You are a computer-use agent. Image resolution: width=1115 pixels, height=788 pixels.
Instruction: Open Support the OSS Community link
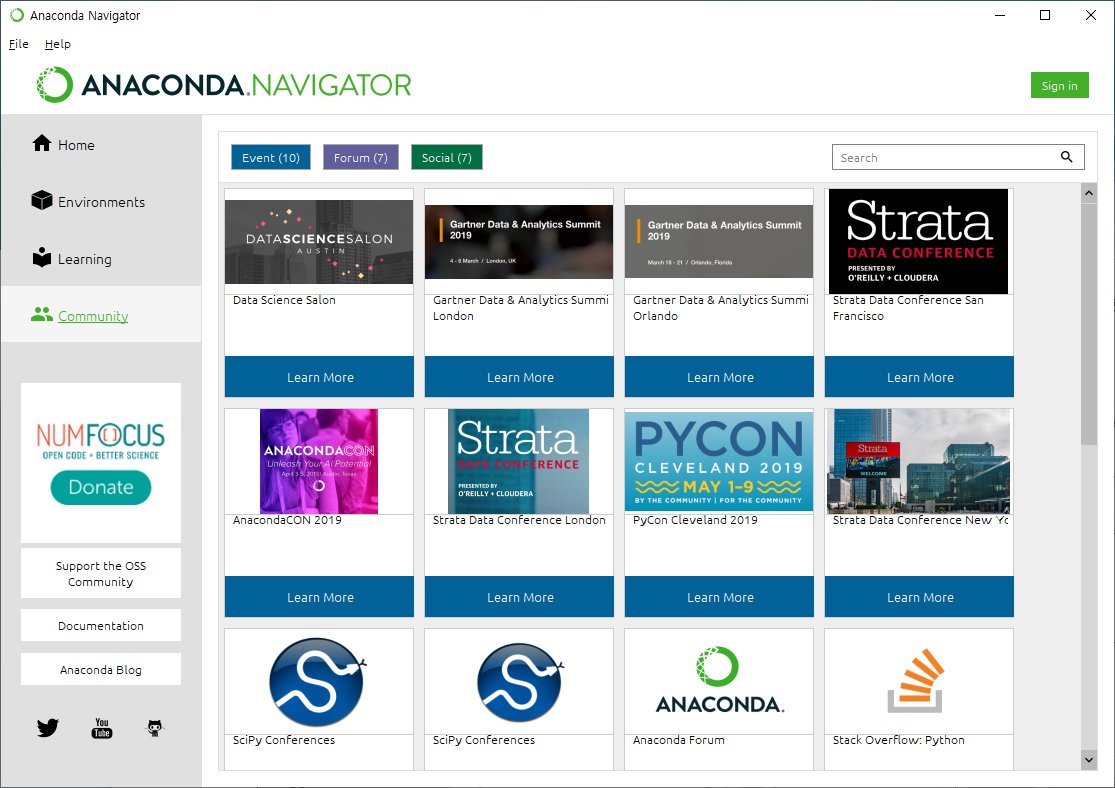point(101,573)
